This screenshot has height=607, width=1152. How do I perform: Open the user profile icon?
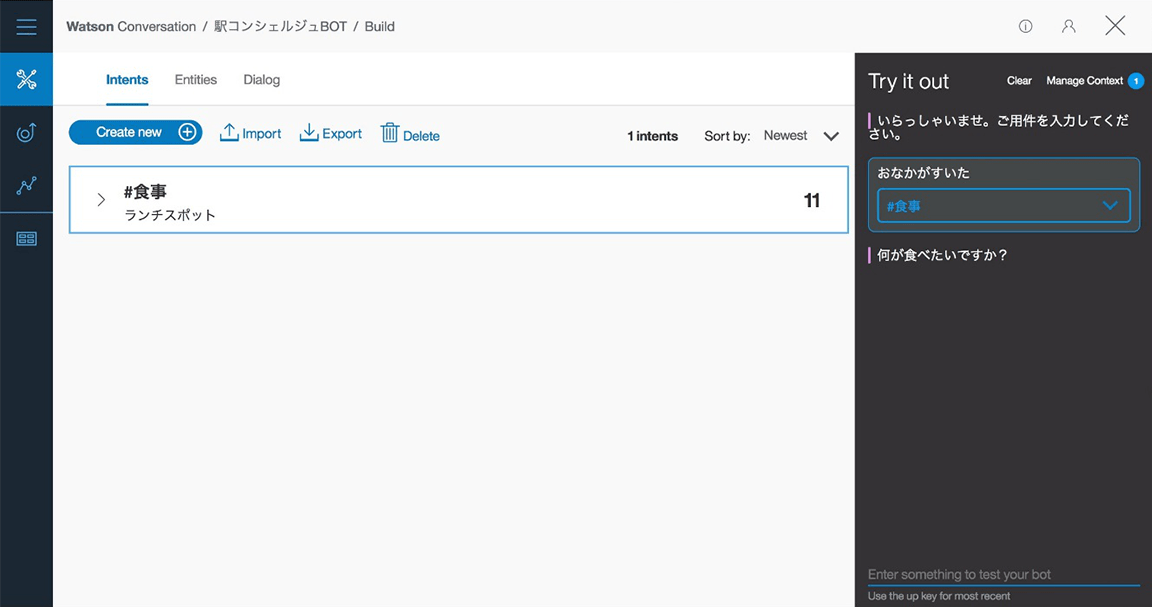1069,26
